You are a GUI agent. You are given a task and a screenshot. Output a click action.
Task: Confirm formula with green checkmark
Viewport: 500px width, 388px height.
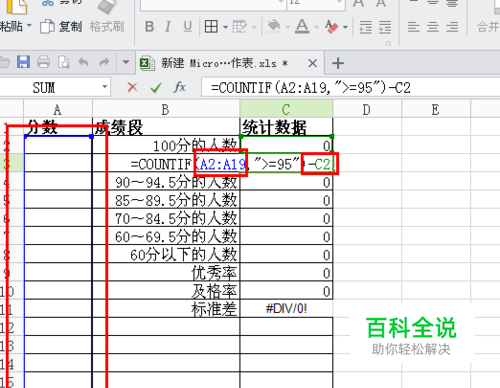click(x=156, y=88)
